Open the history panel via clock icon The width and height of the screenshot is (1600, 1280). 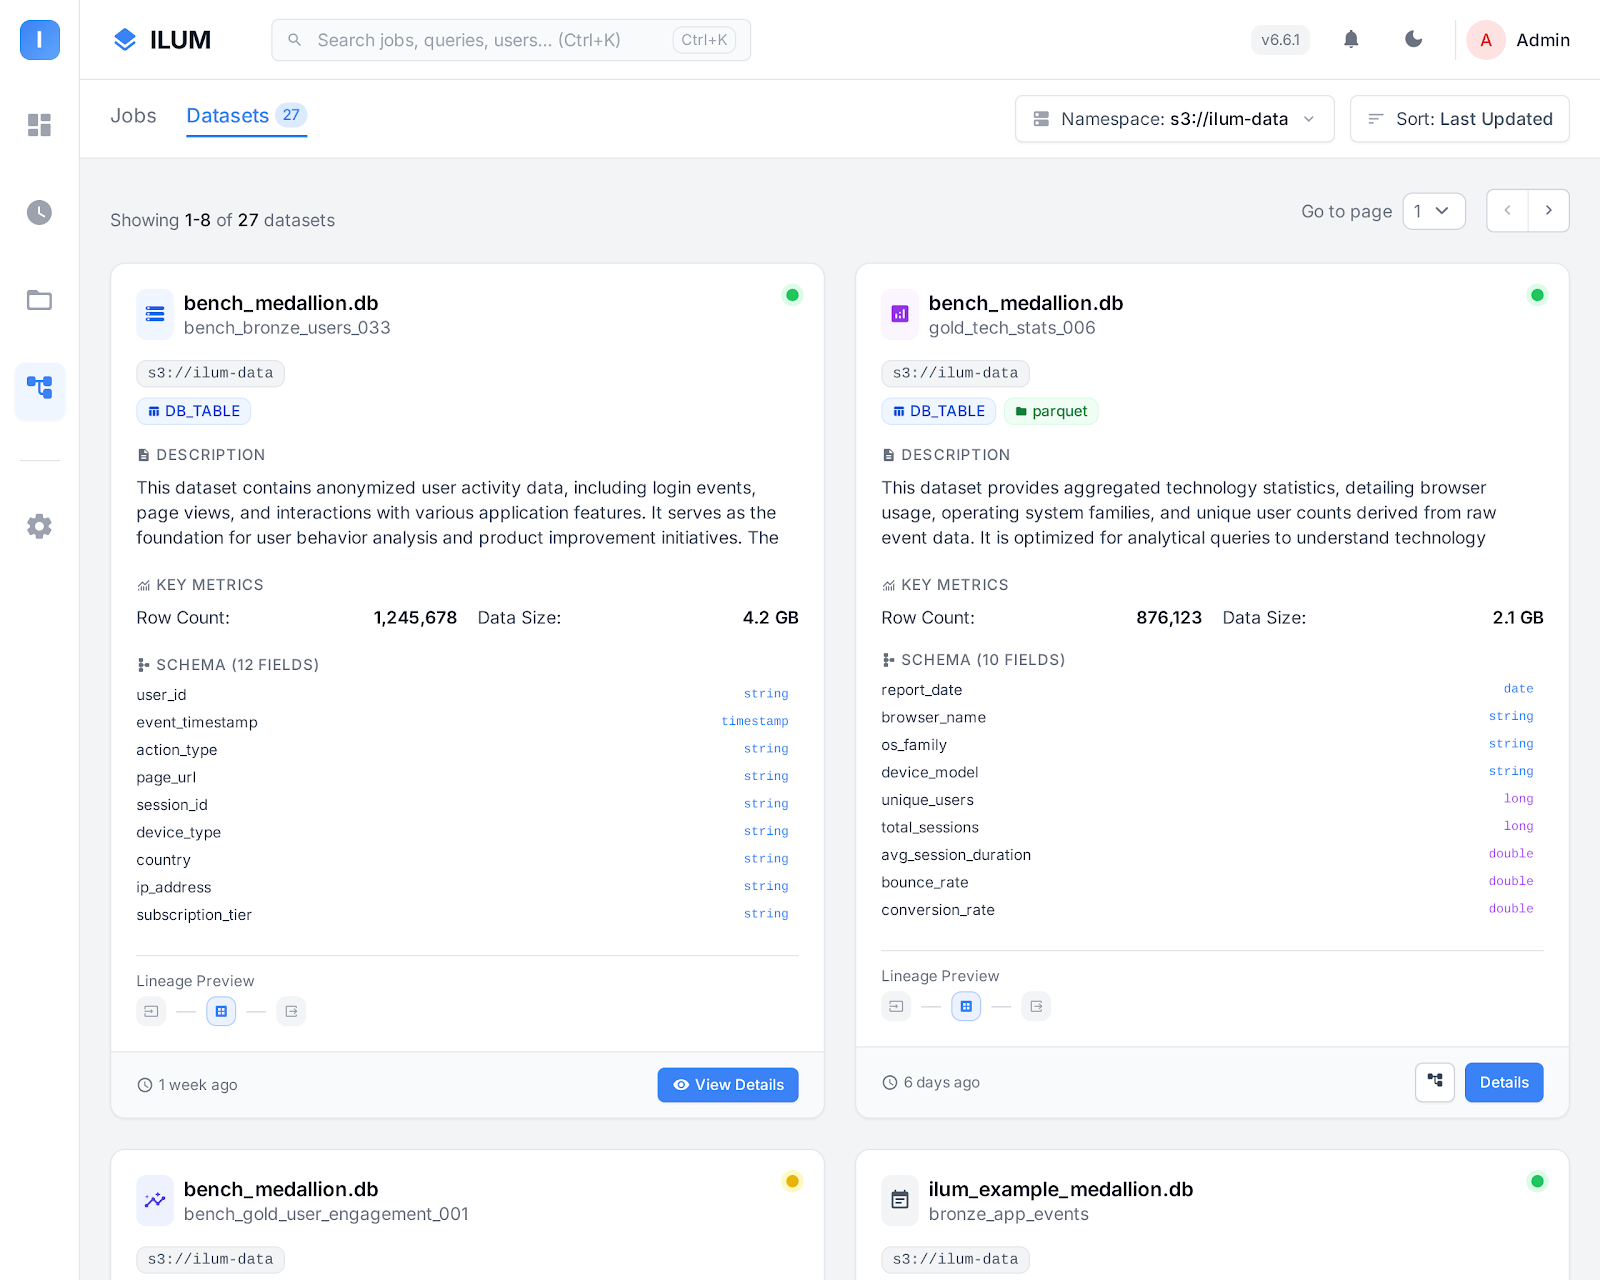[39, 212]
